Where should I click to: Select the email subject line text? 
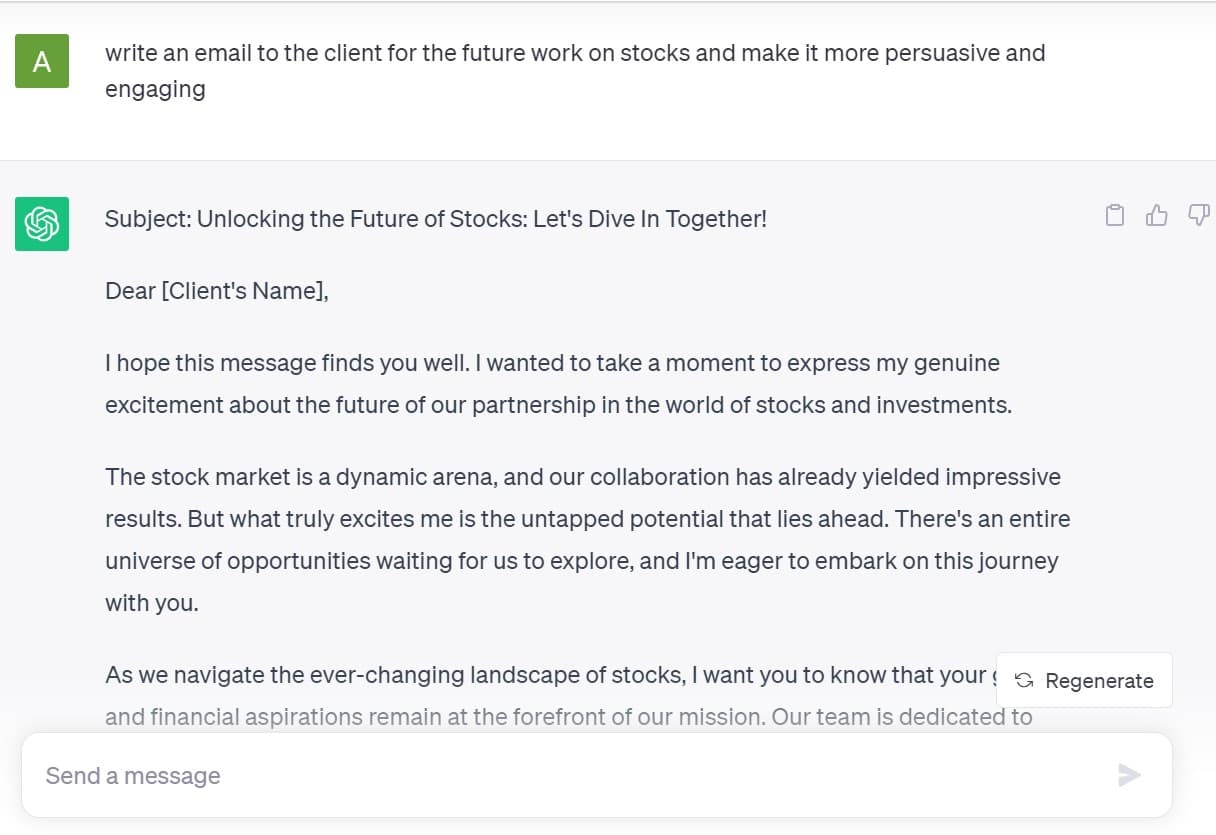click(435, 218)
